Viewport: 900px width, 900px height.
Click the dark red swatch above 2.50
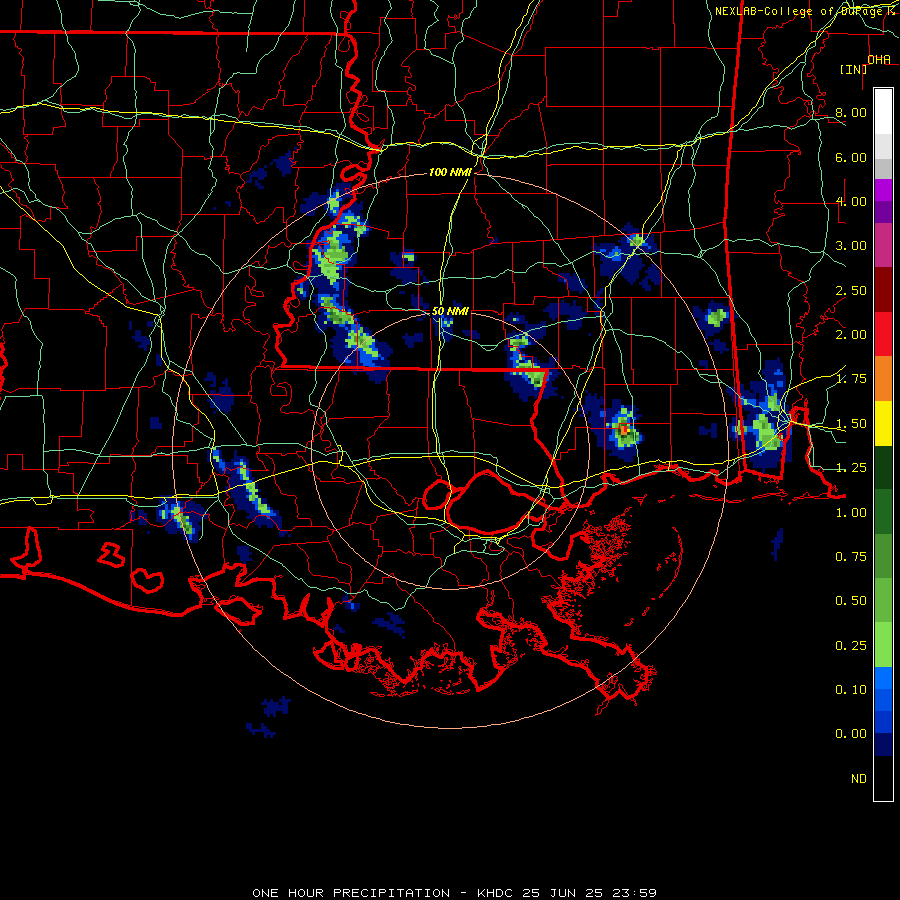883,290
